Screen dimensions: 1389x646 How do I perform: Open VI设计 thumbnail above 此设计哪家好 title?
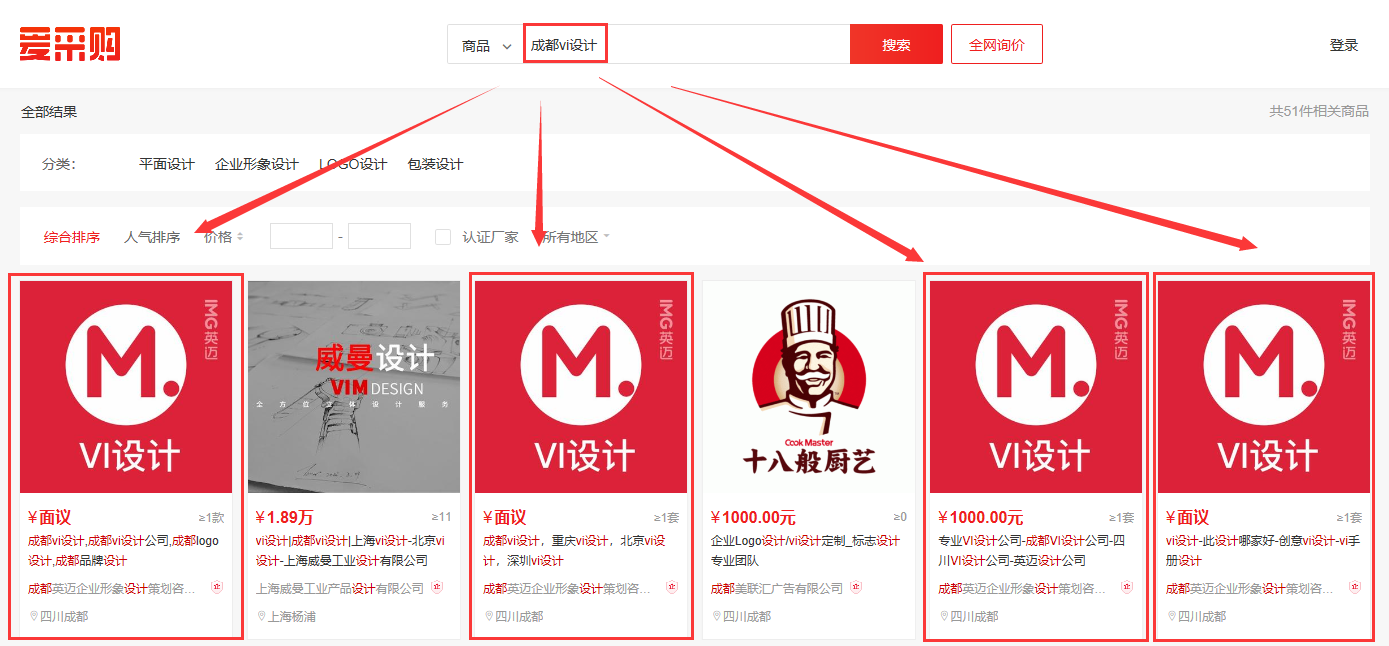click(1264, 387)
